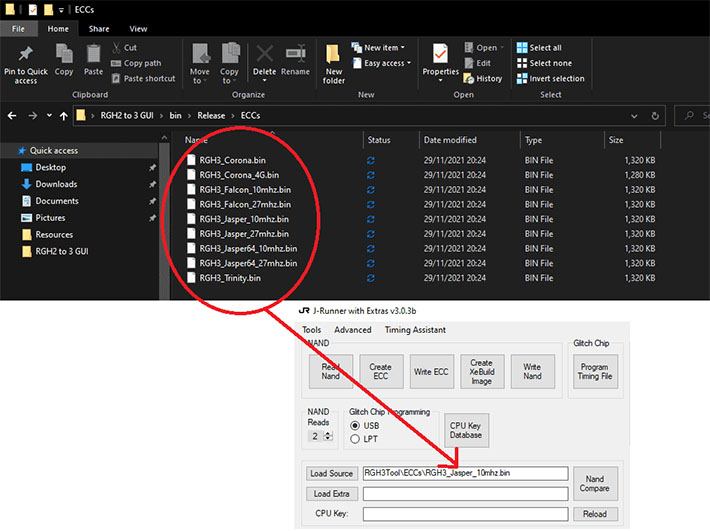The image size is (710, 531).
Task: Open the CPU Key Database
Action: pyautogui.click(x=466, y=431)
